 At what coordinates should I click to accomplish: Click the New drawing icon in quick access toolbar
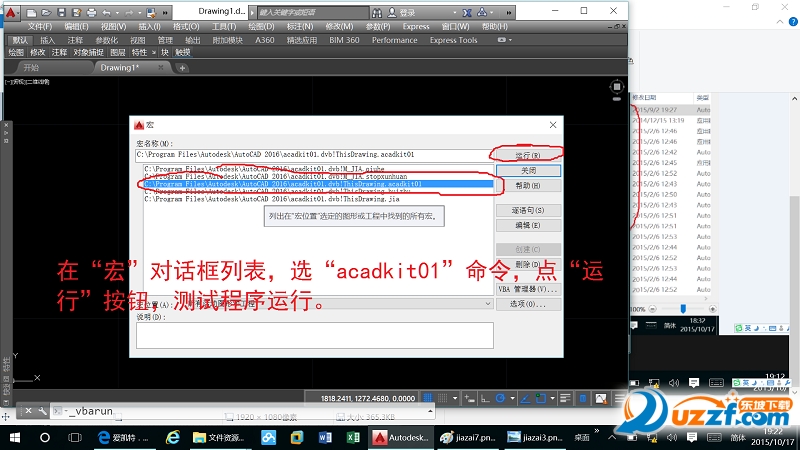31,12
